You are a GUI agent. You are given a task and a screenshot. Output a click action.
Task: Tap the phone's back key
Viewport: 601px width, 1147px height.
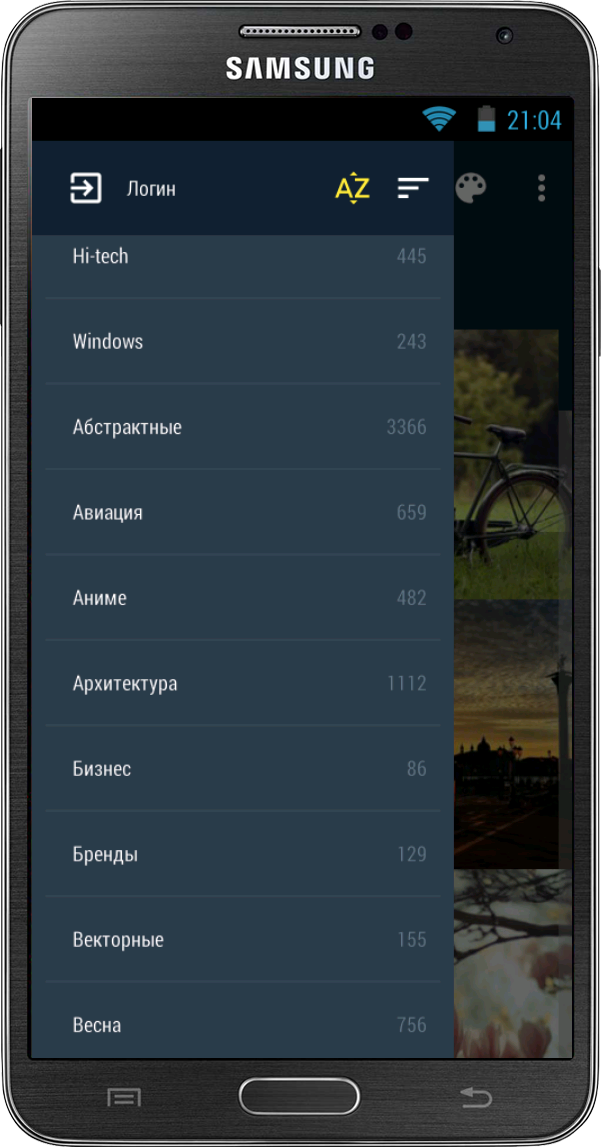(476, 1097)
